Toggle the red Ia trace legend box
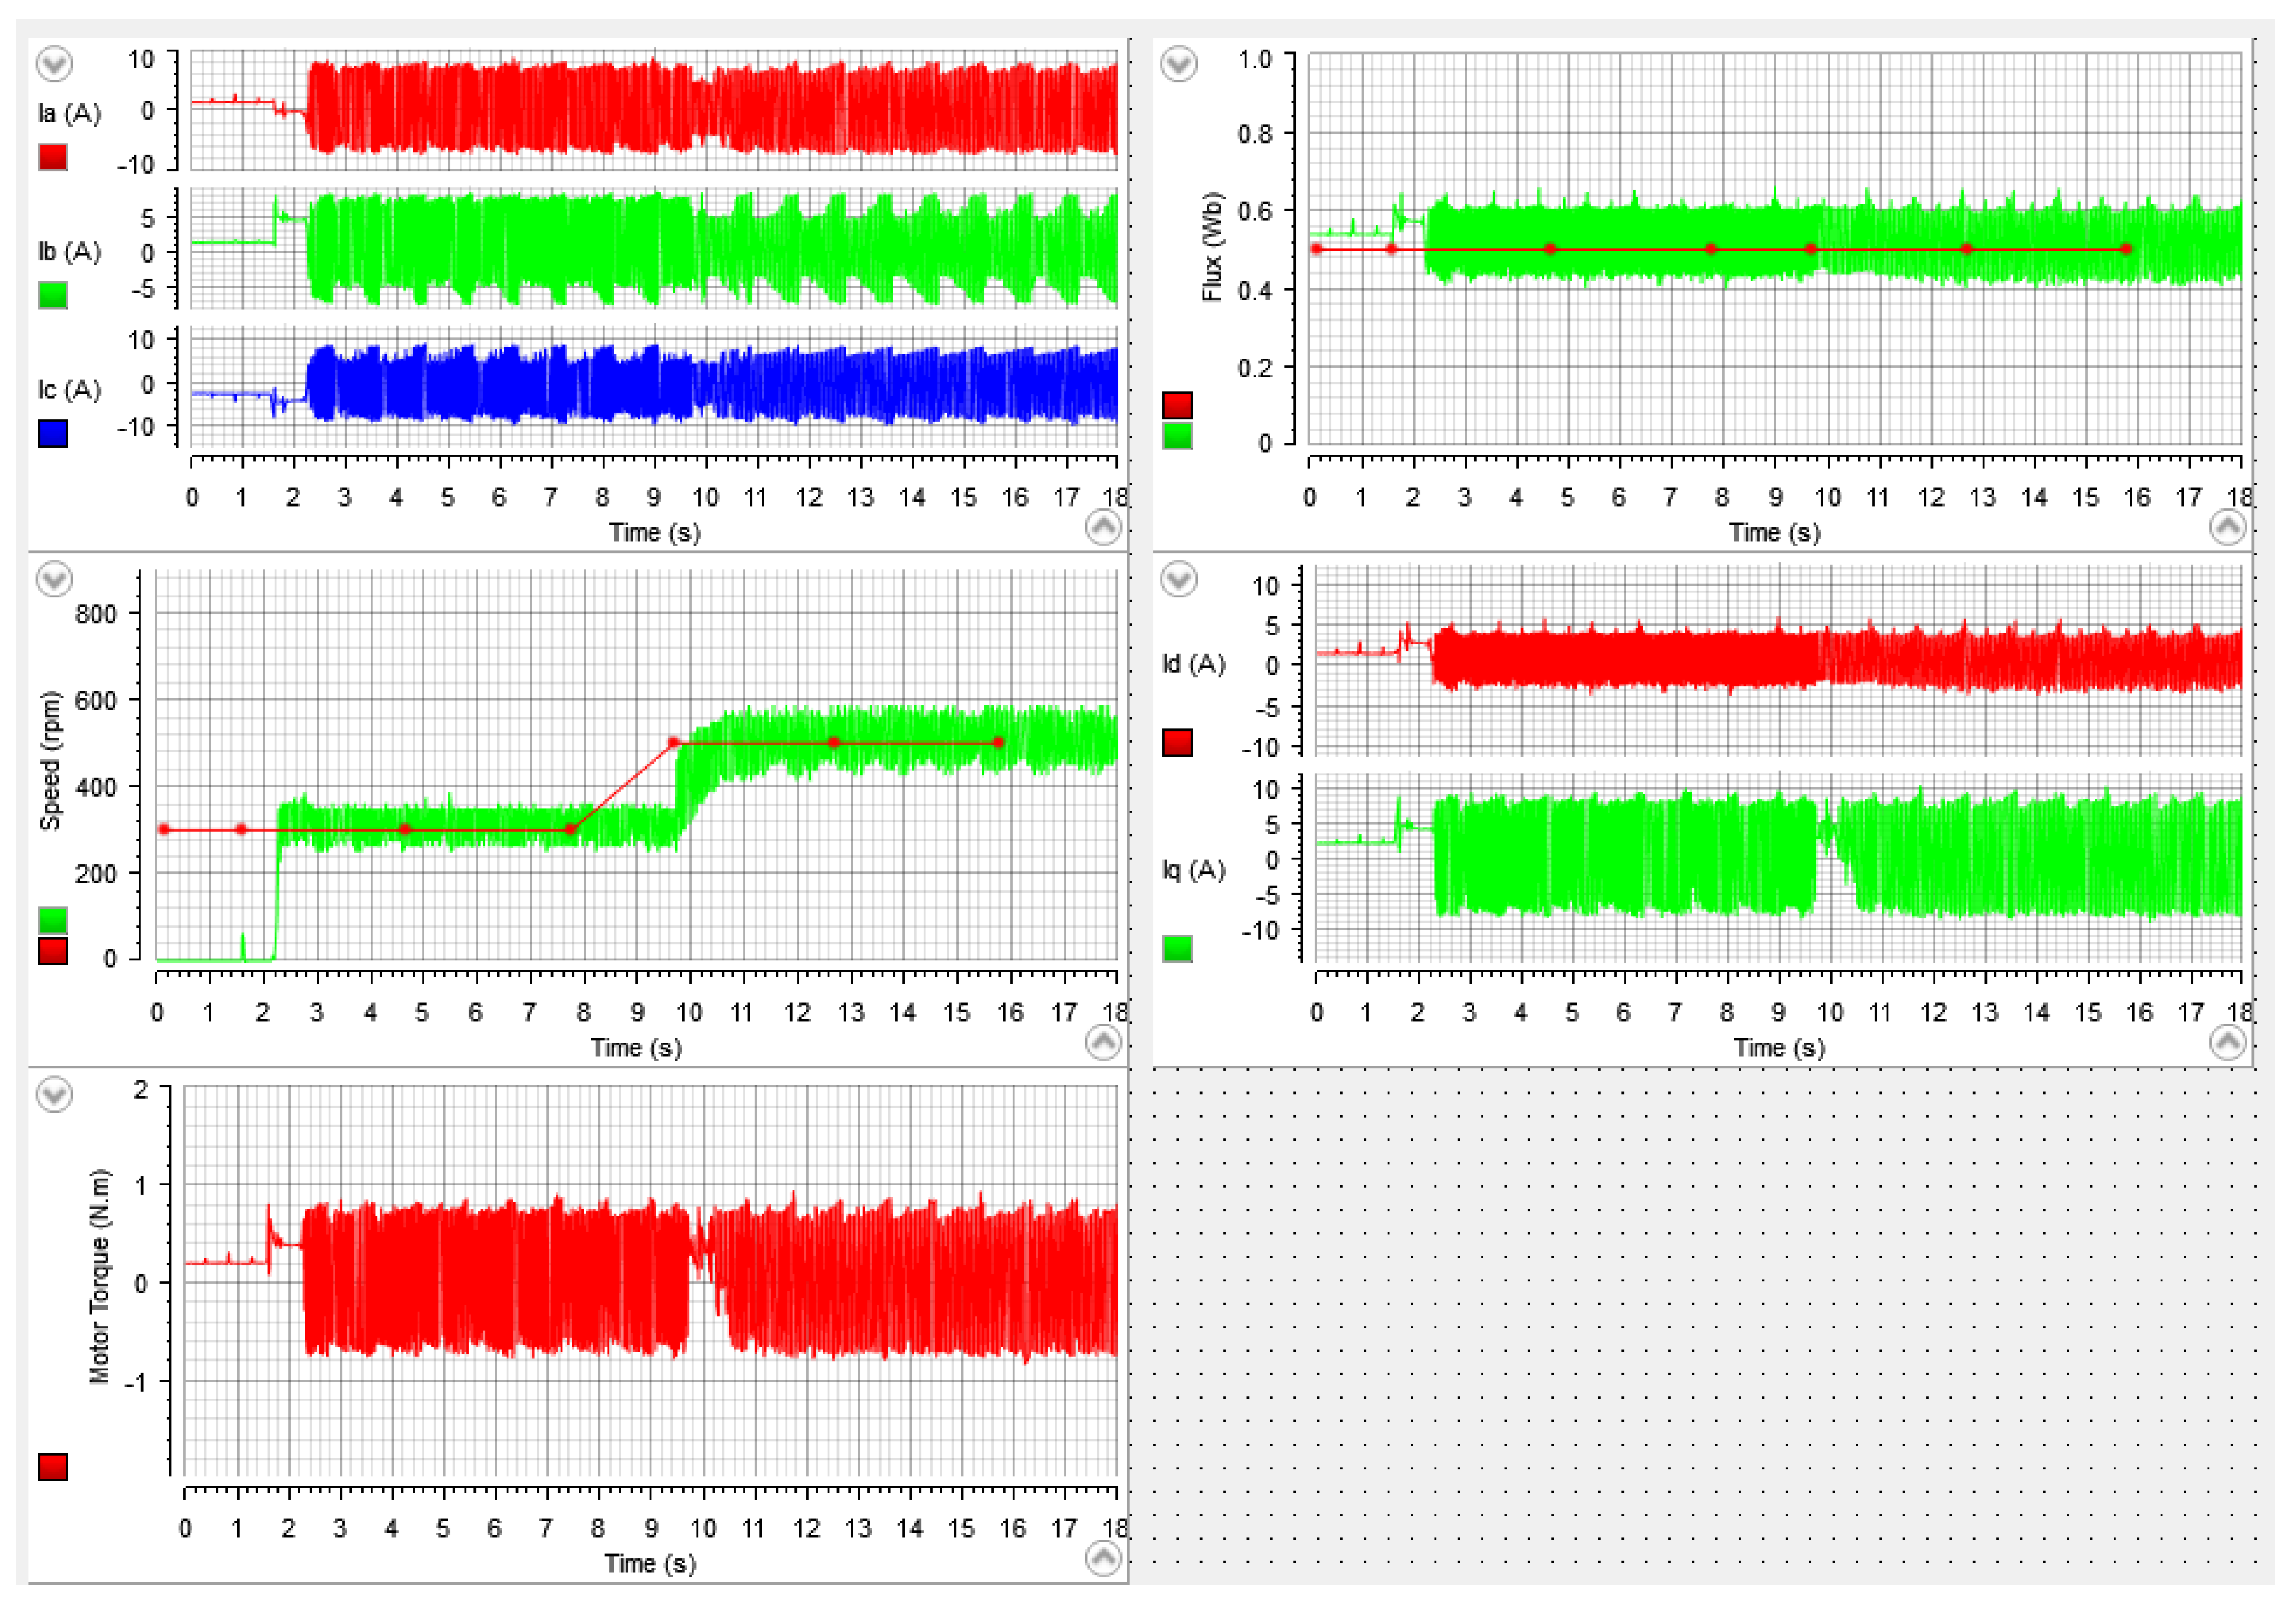The height and width of the screenshot is (1608, 2296). click(x=53, y=157)
